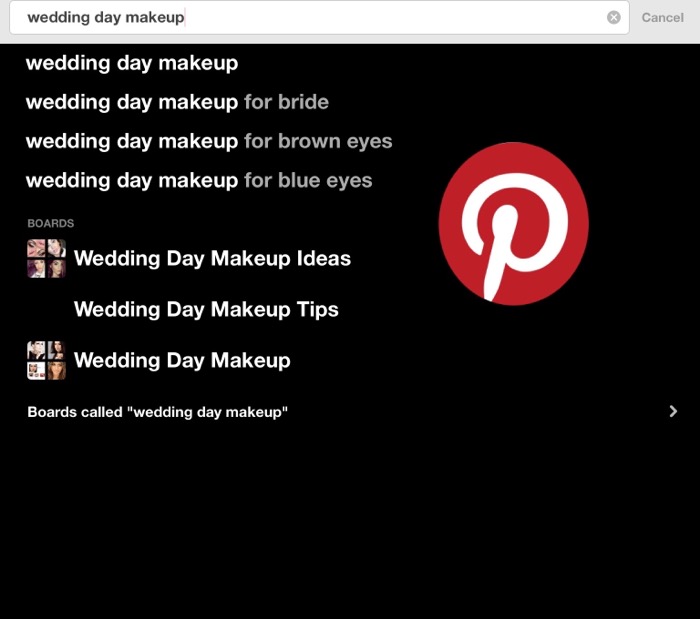
Task: Cancel the search
Action: (x=662, y=17)
